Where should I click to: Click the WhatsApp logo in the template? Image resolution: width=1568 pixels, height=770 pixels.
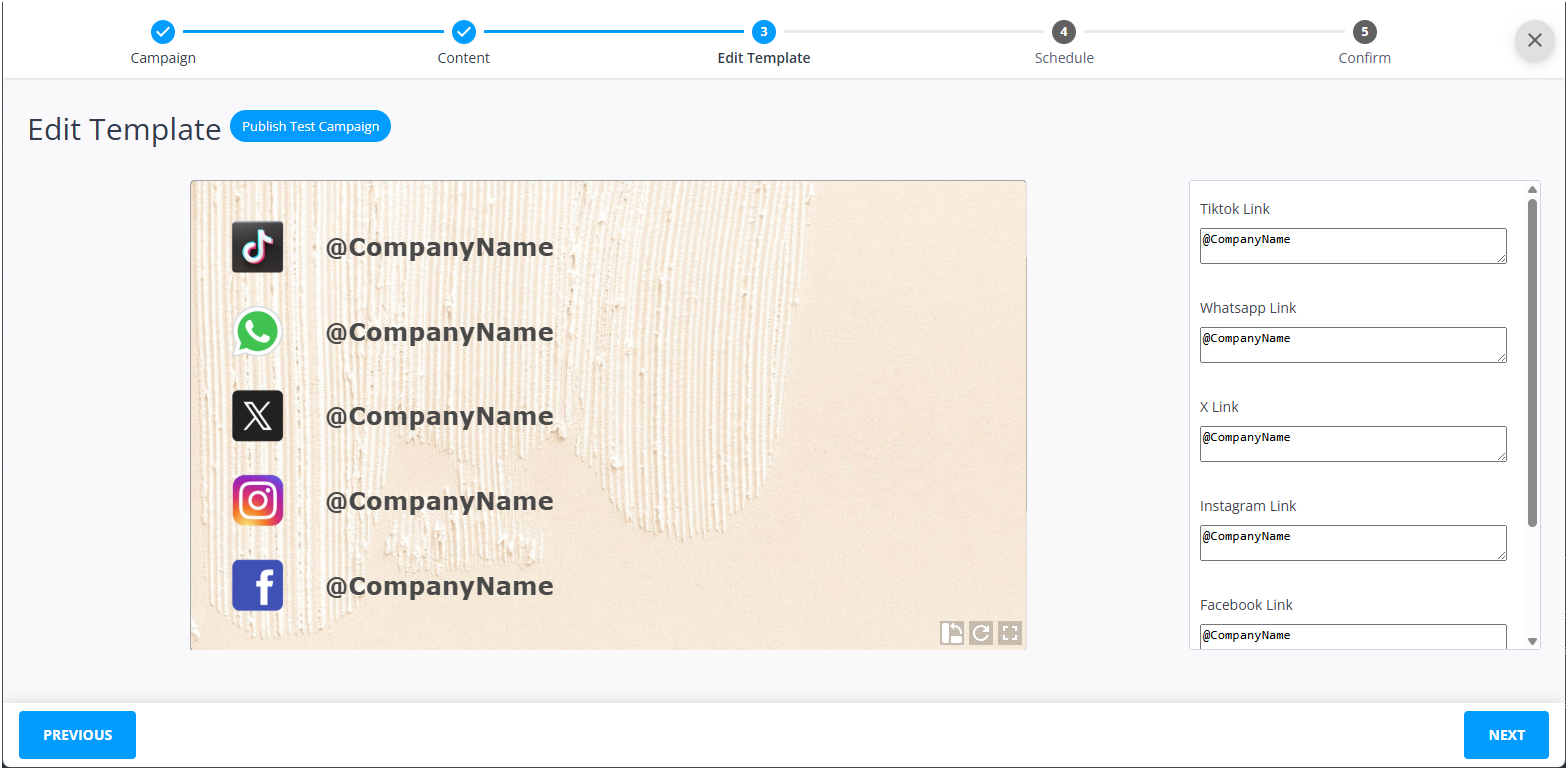(x=258, y=332)
